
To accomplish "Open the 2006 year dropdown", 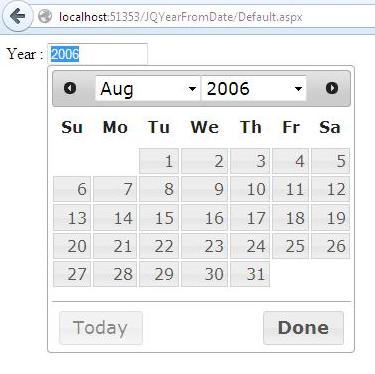I will (x=254, y=88).
